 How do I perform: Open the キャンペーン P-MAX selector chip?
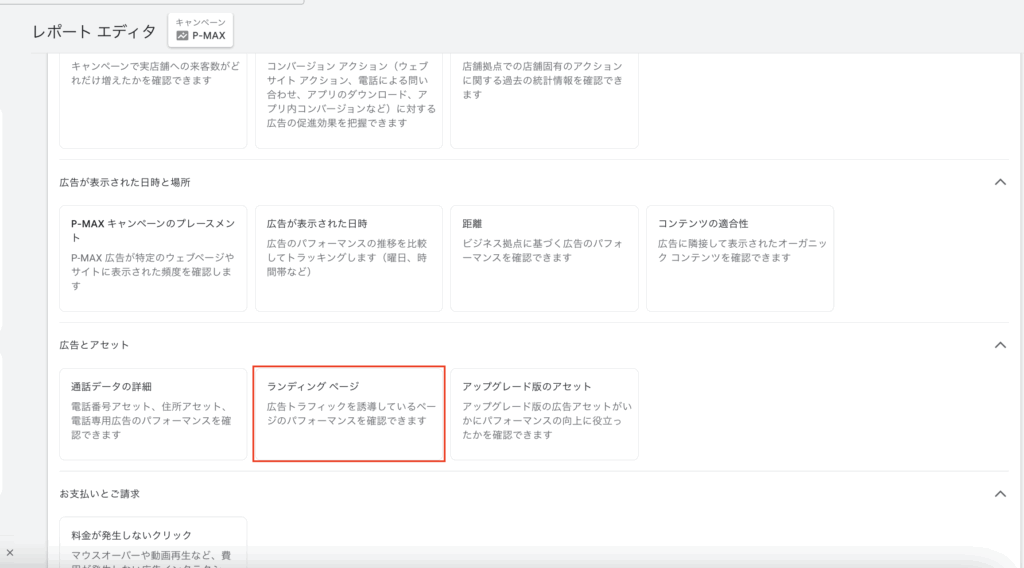click(201, 30)
